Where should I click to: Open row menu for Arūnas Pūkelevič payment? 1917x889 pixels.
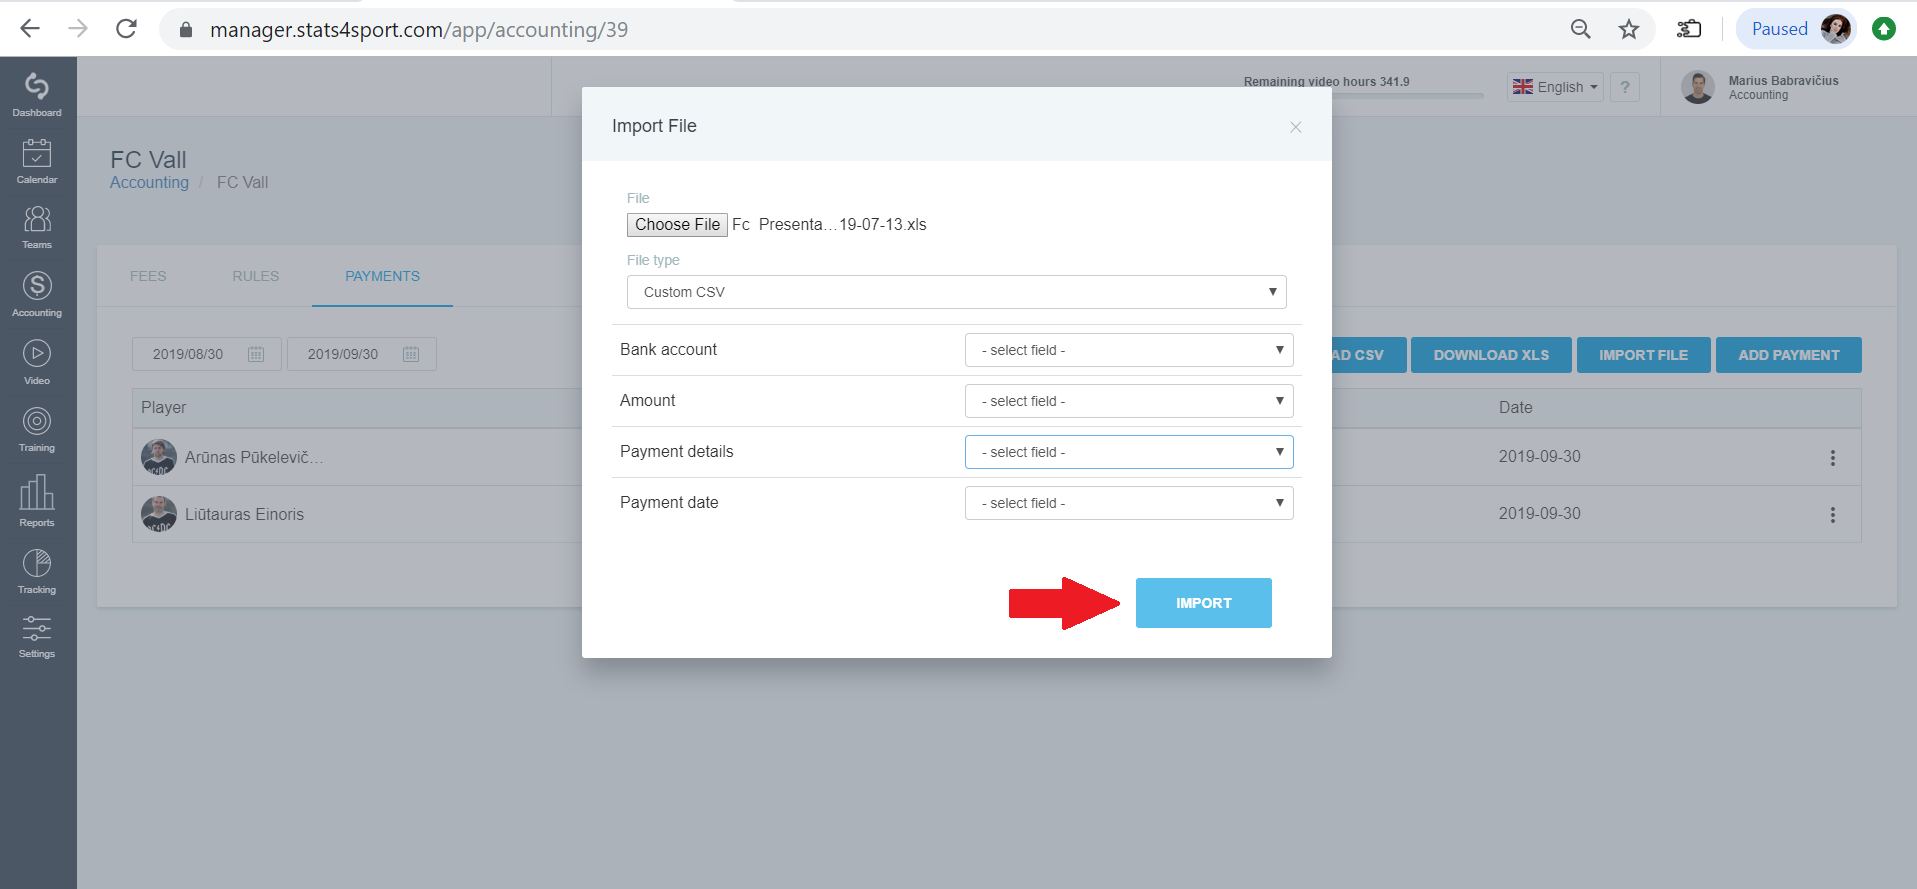coord(1833,458)
